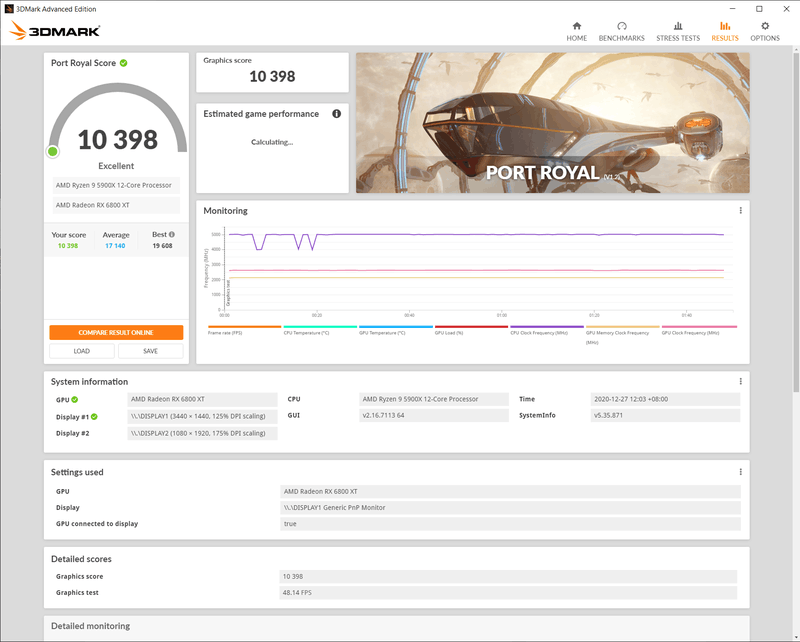Select the AMD Ryzen 9 5900X processor label
800x642 pixels.
point(116,185)
